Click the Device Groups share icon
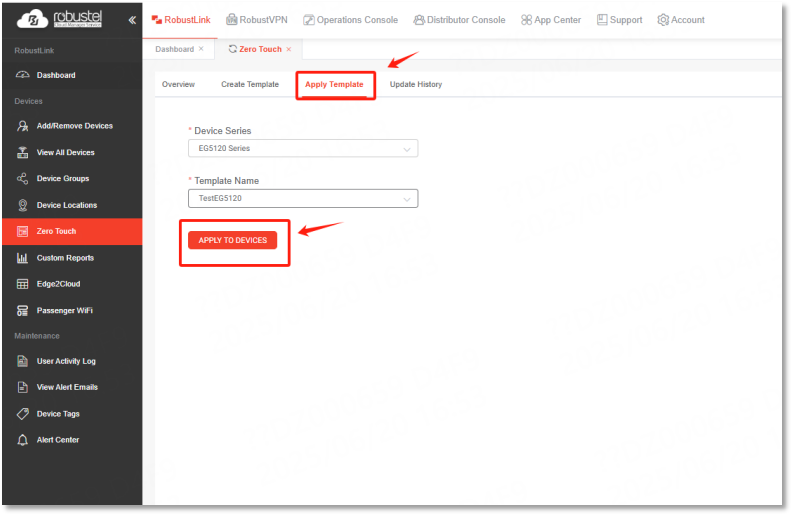This screenshot has height=514, width=792. coord(23,178)
